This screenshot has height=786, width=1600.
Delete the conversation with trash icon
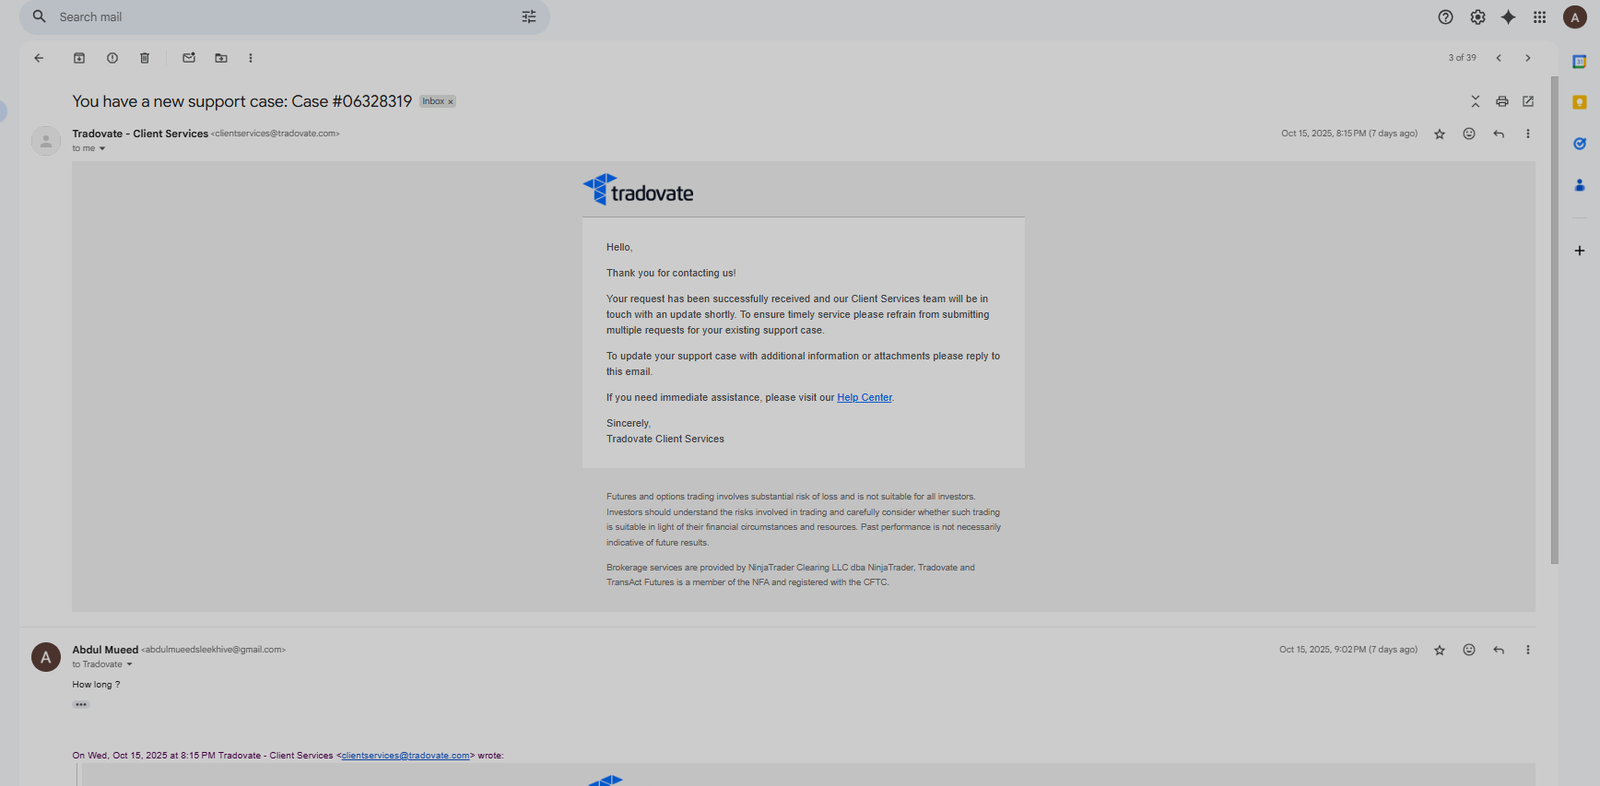[144, 58]
